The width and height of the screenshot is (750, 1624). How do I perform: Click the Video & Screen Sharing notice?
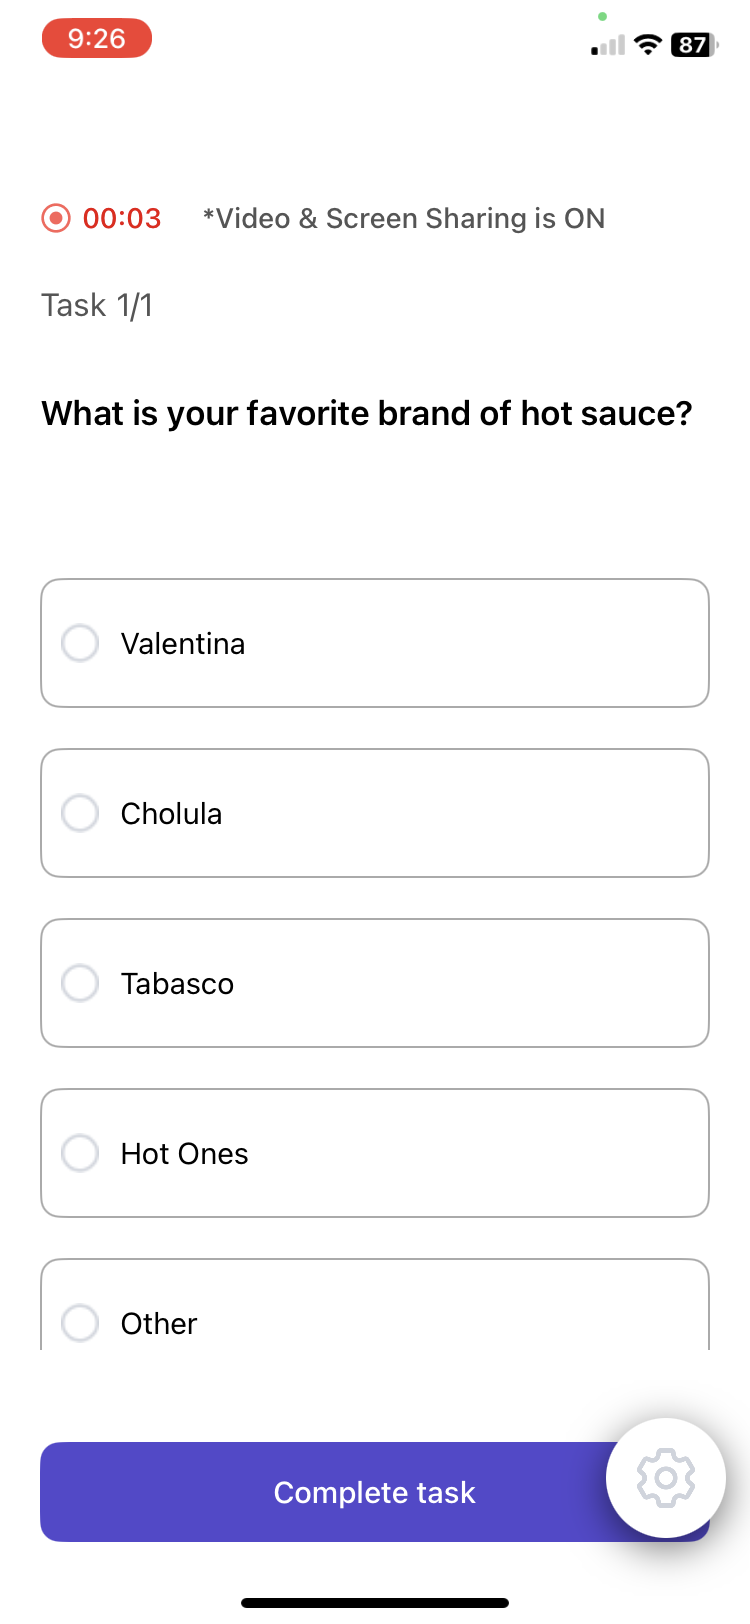[404, 218]
